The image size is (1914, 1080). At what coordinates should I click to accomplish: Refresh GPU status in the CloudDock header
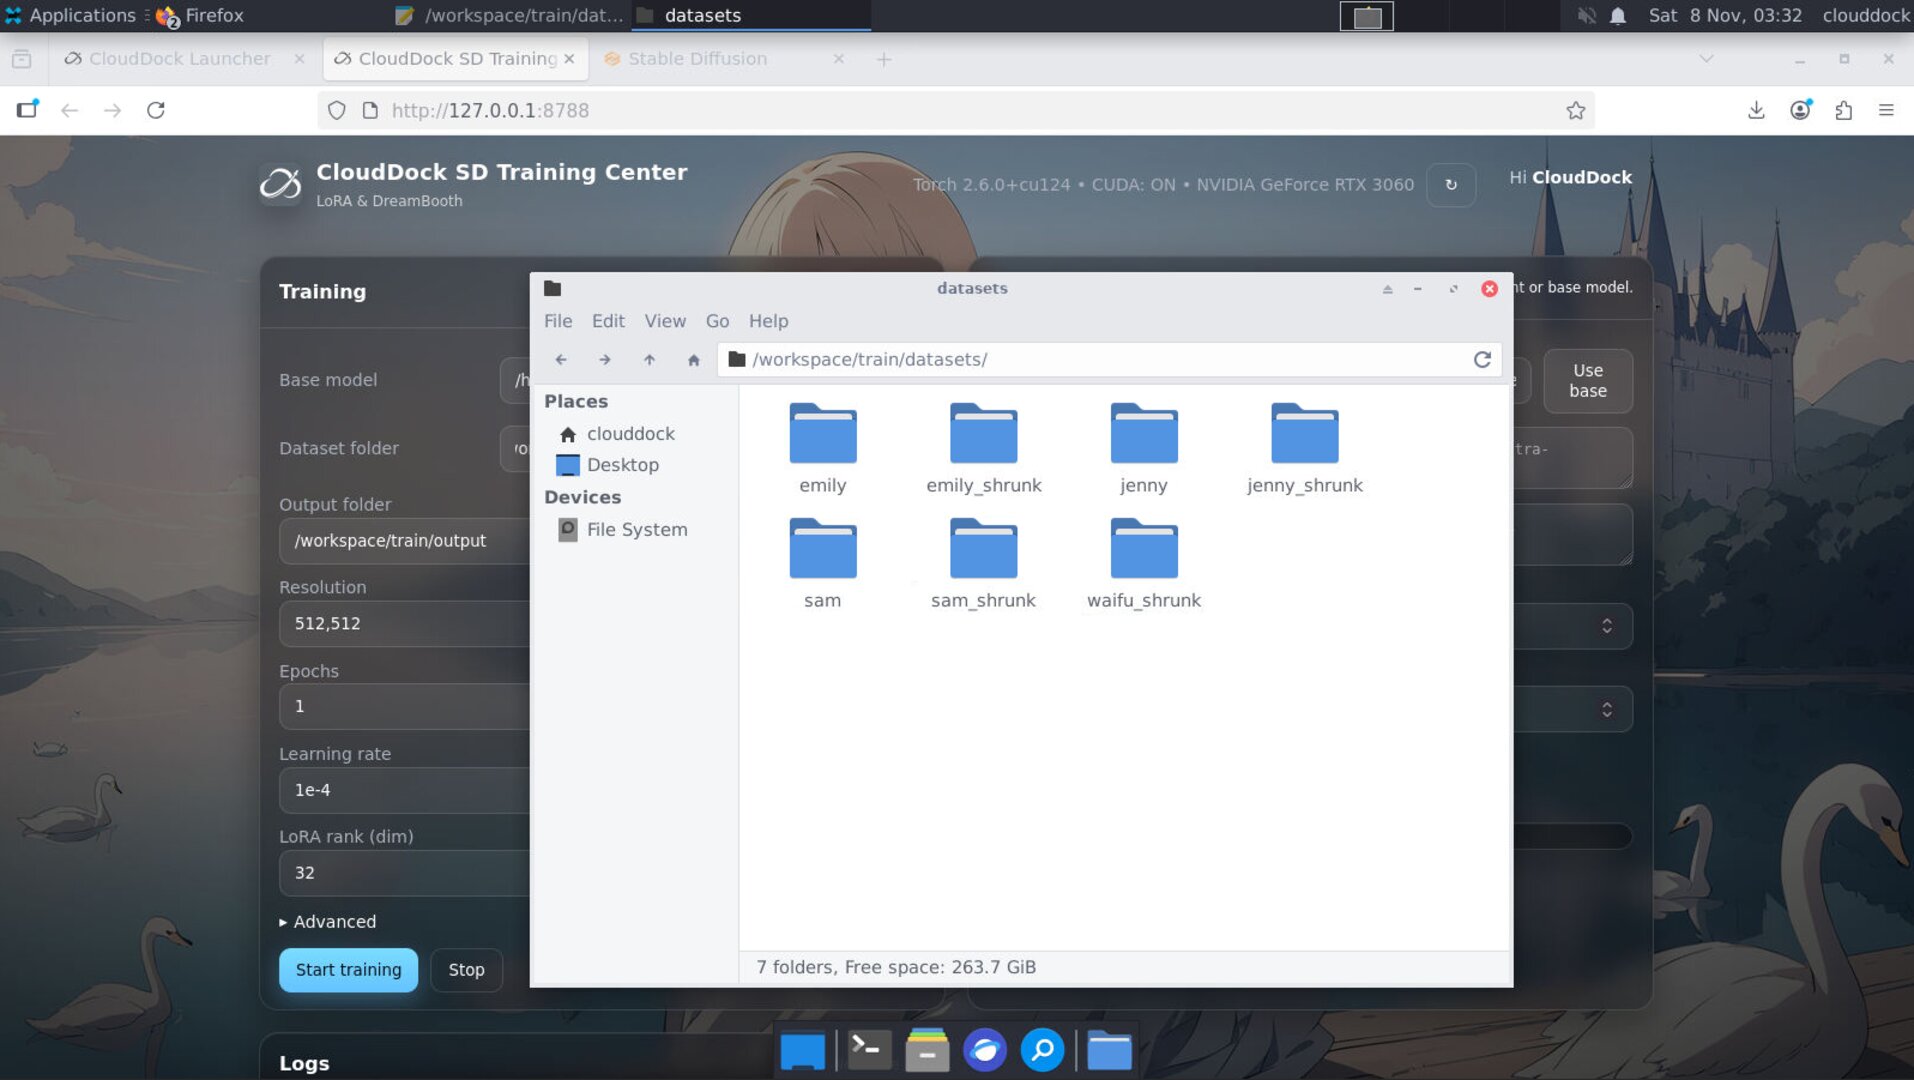(1451, 185)
